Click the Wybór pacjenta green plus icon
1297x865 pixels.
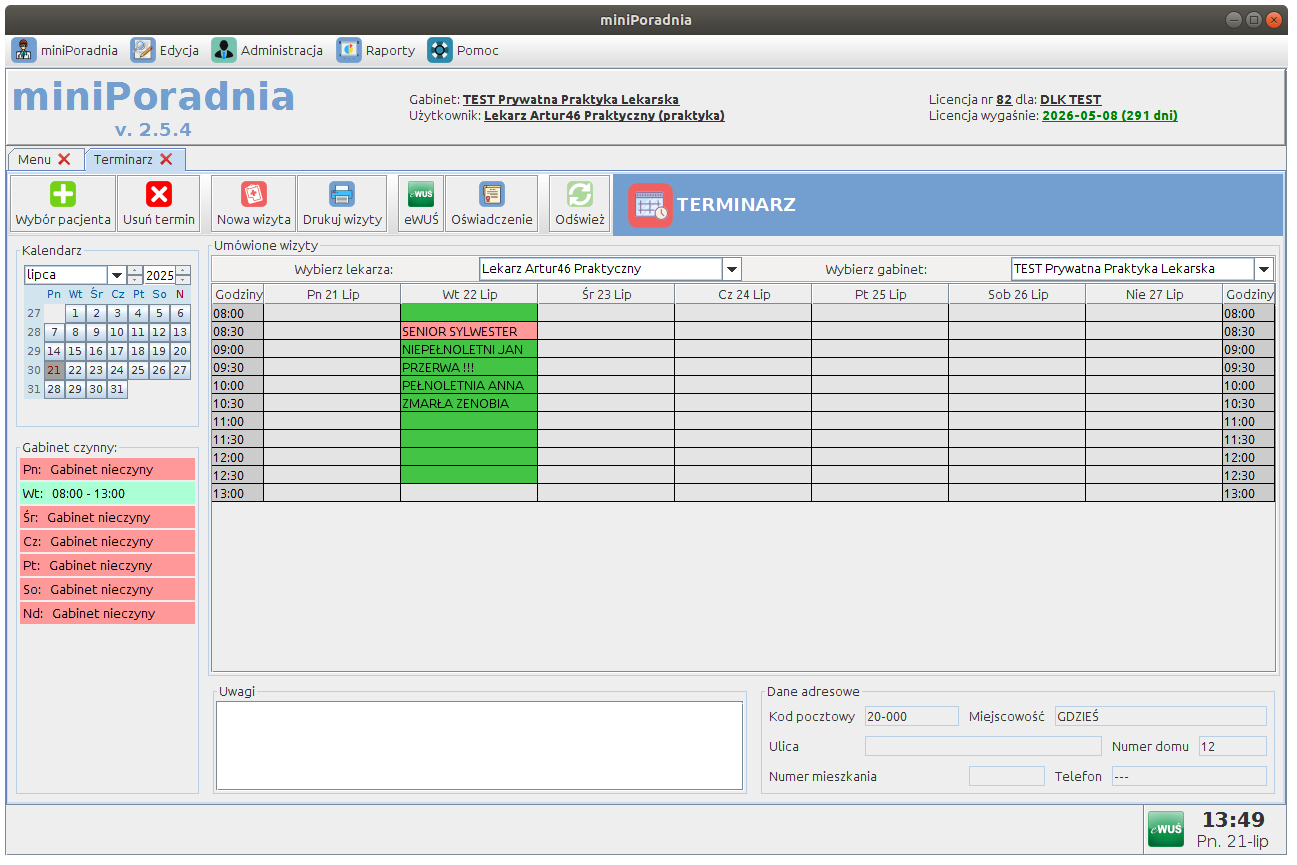[x=63, y=194]
